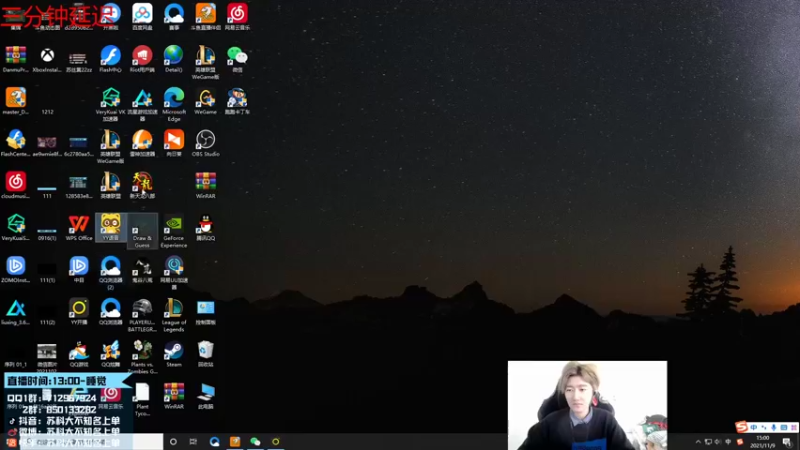This screenshot has width=800, height=450.
Task: Open the Detail() globe icon
Action: (174, 59)
